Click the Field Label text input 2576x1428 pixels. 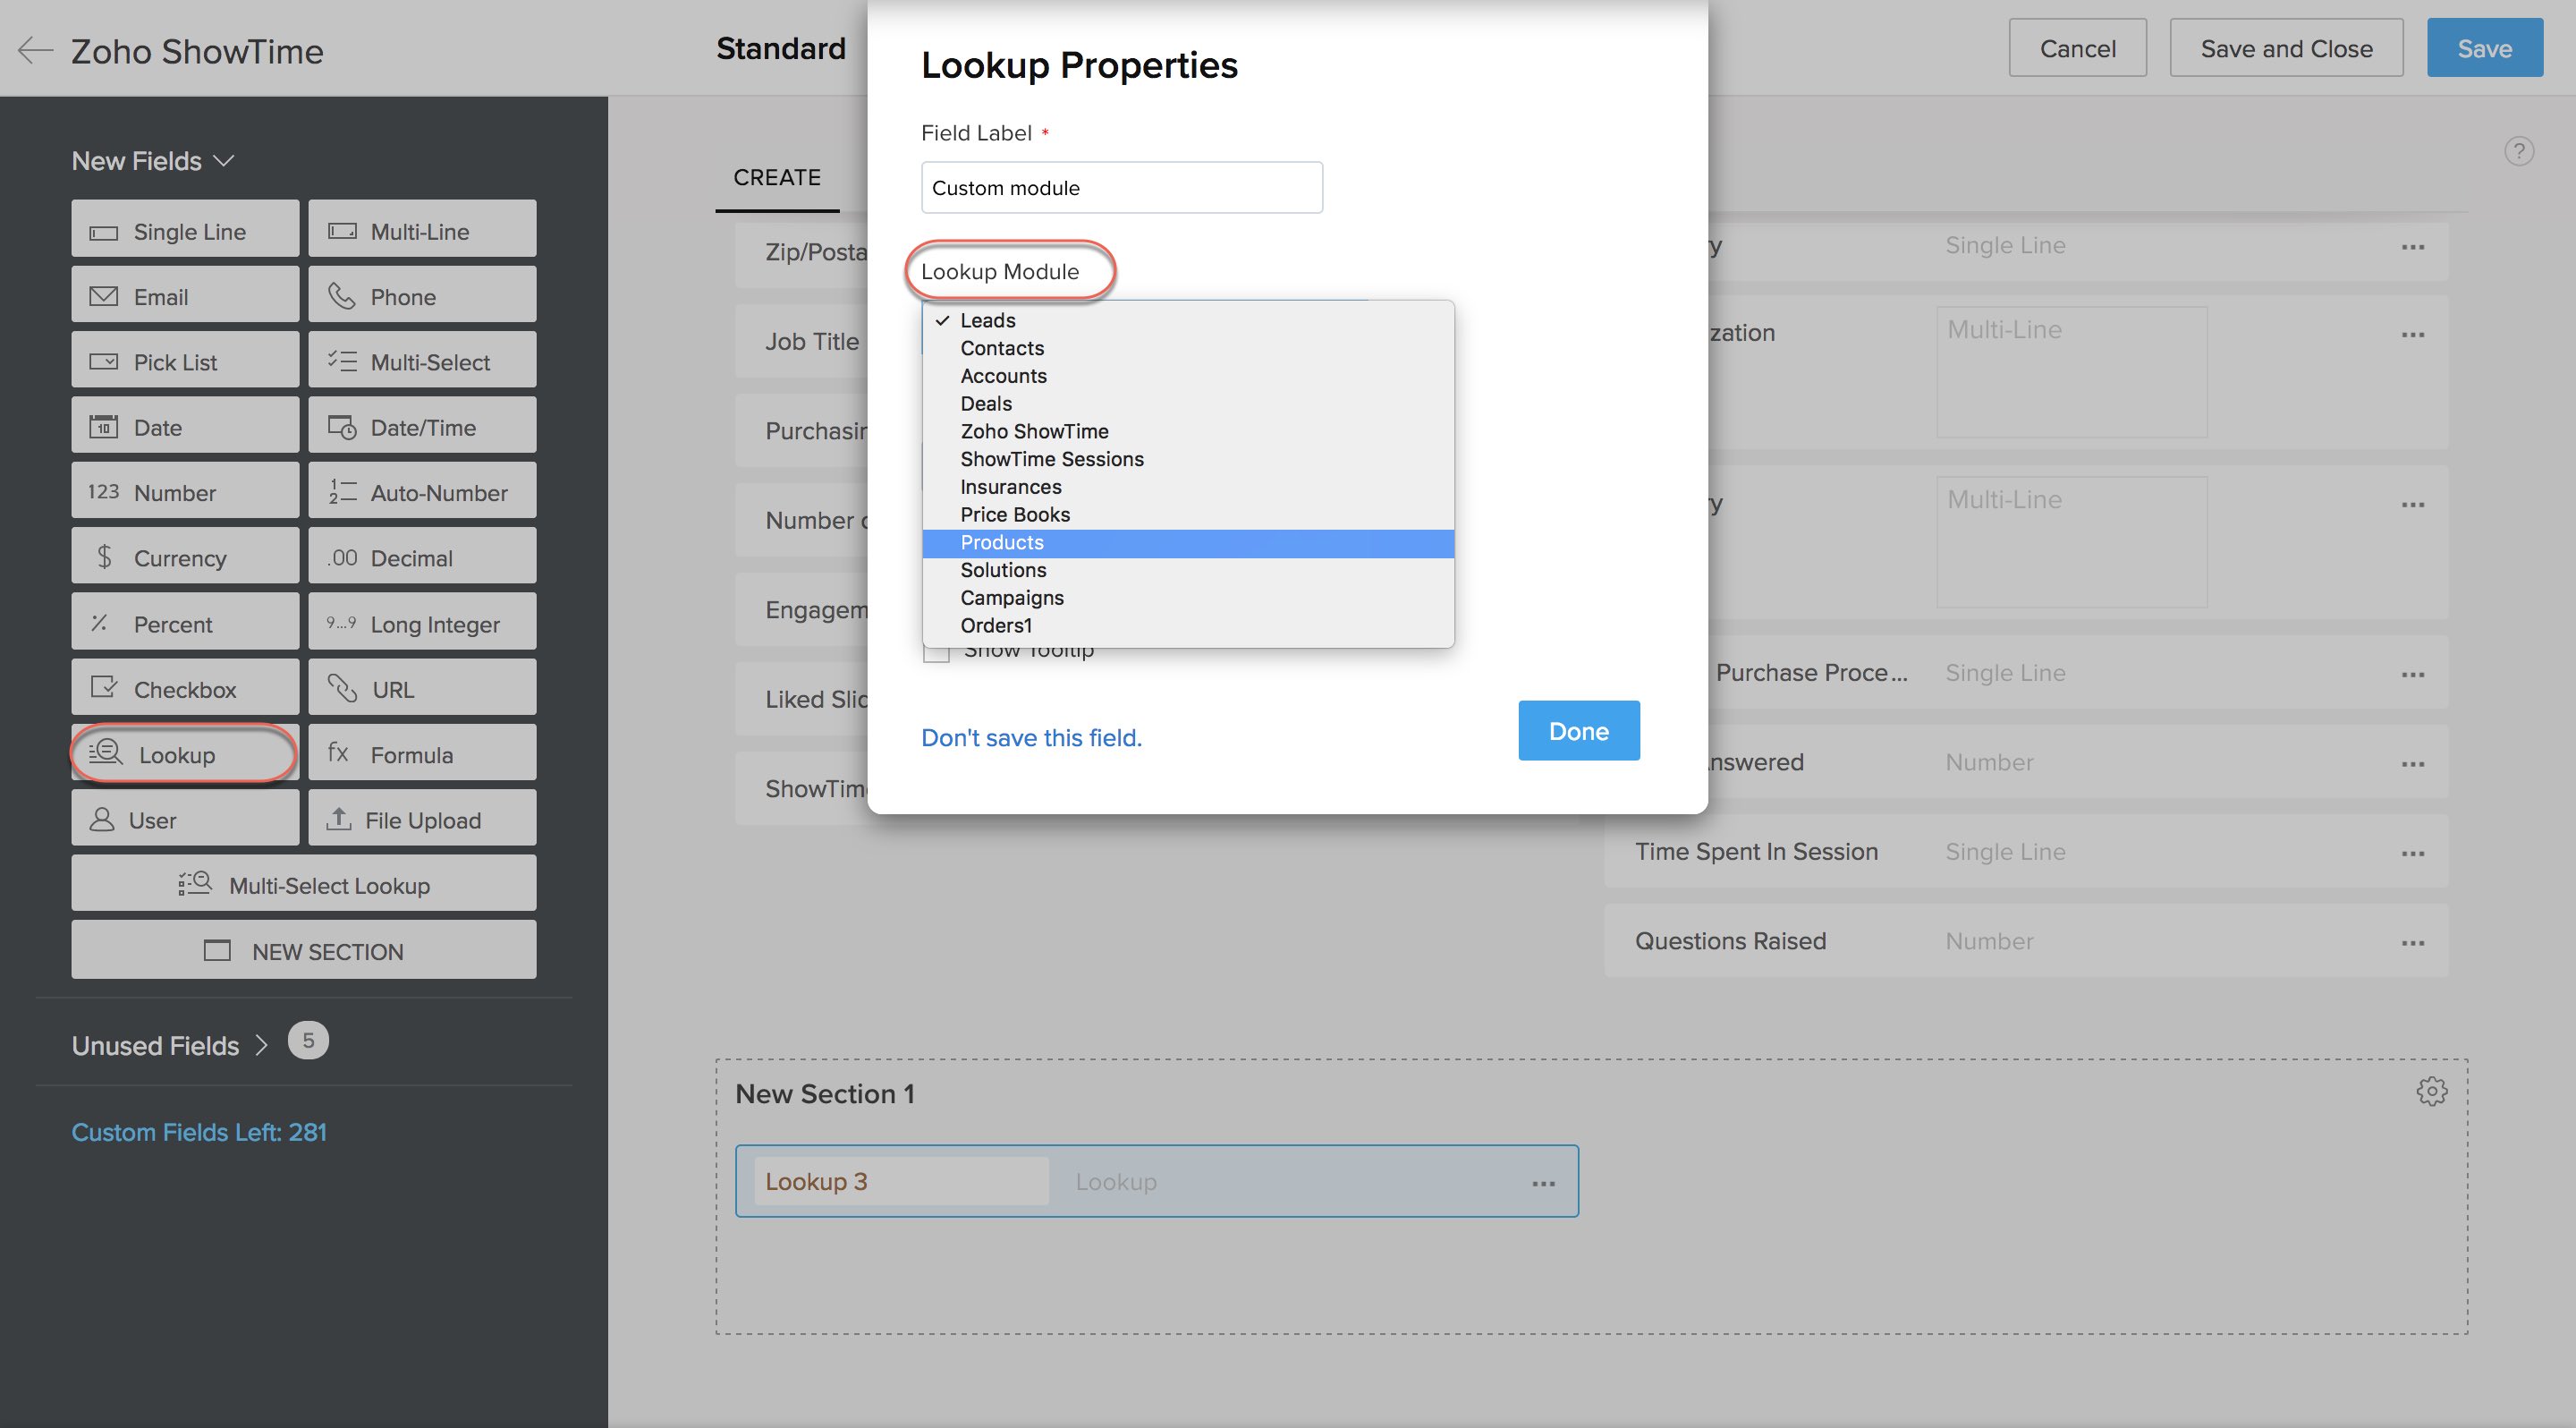click(1121, 188)
